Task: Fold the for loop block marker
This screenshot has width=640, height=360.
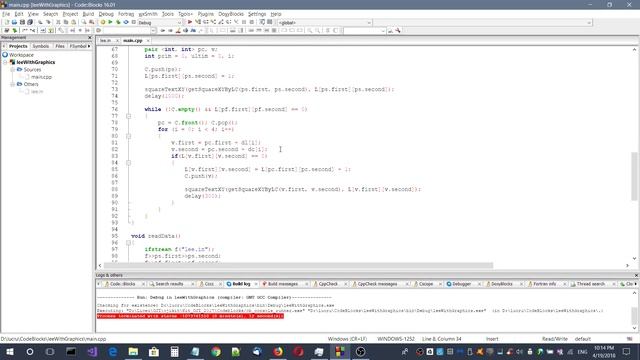Action: [x=128, y=136]
